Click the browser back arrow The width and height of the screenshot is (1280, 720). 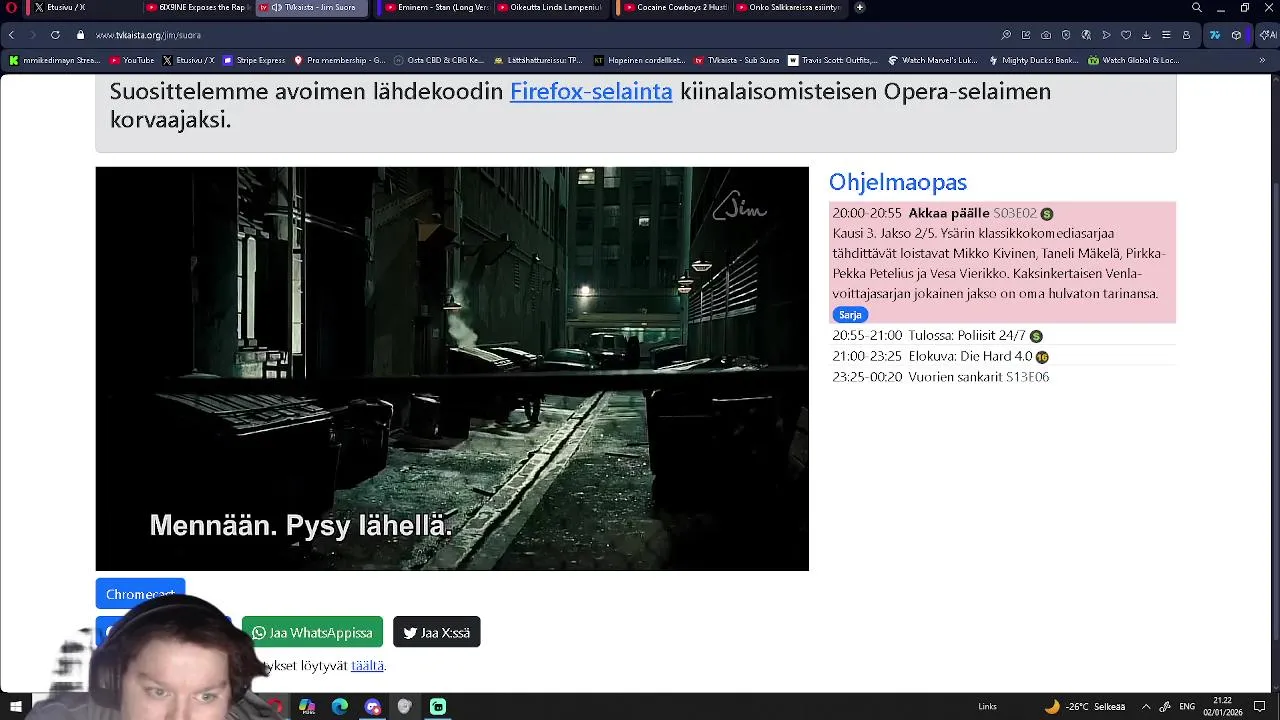pos(11,35)
